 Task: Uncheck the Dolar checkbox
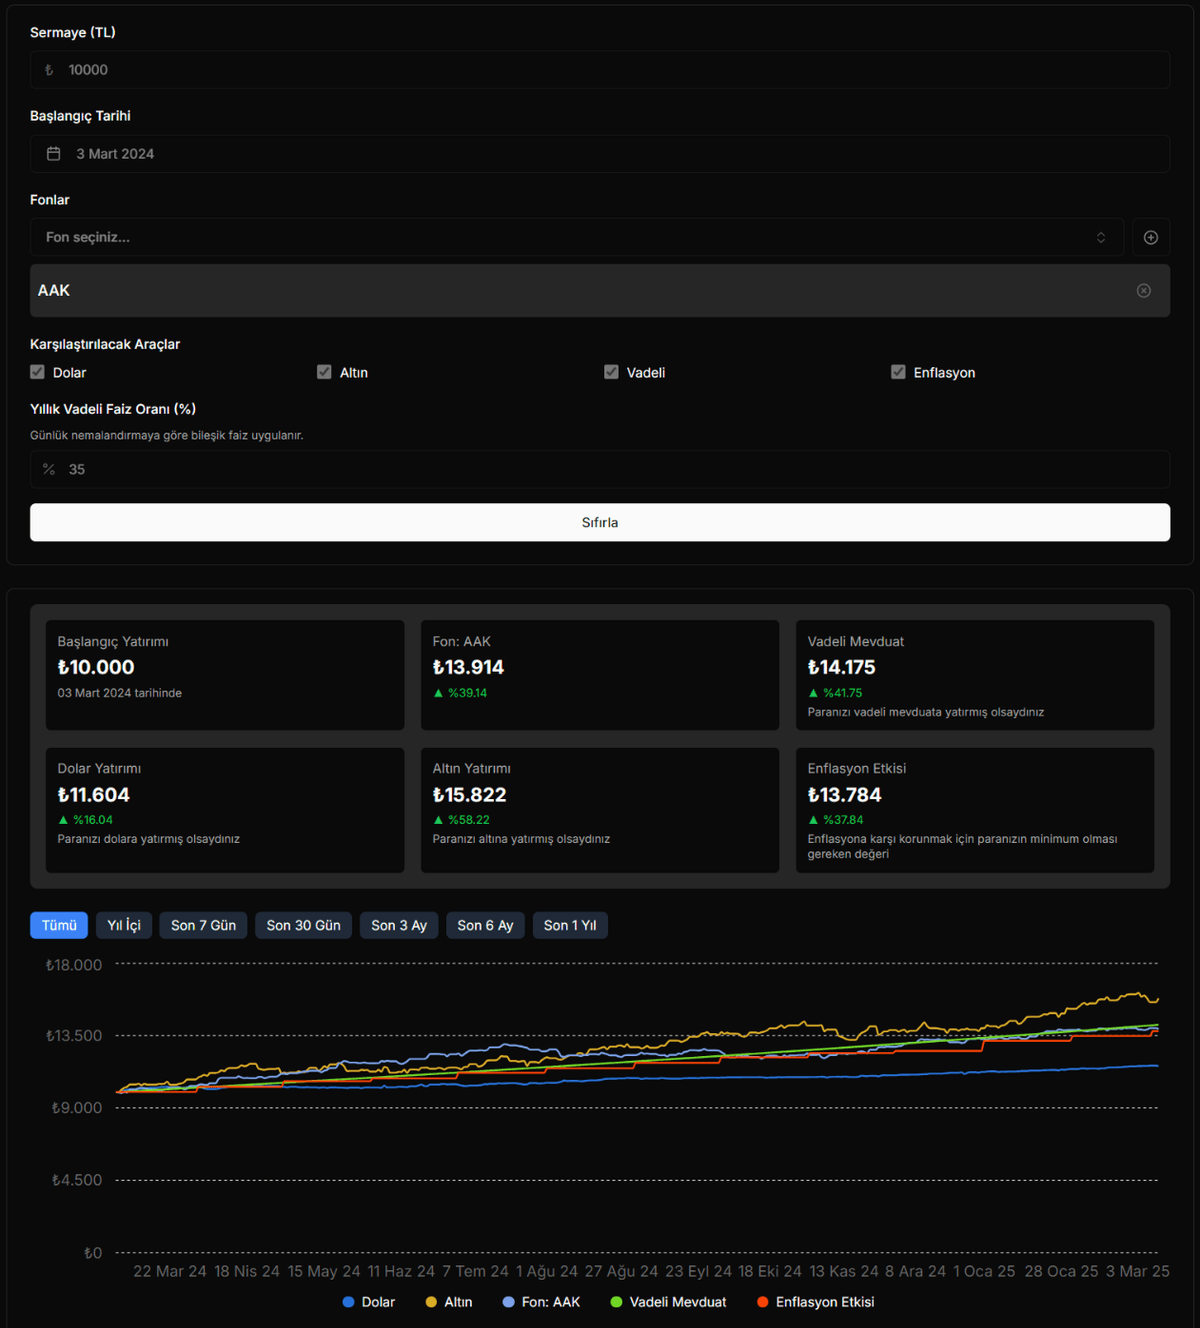(x=38, y=372)
